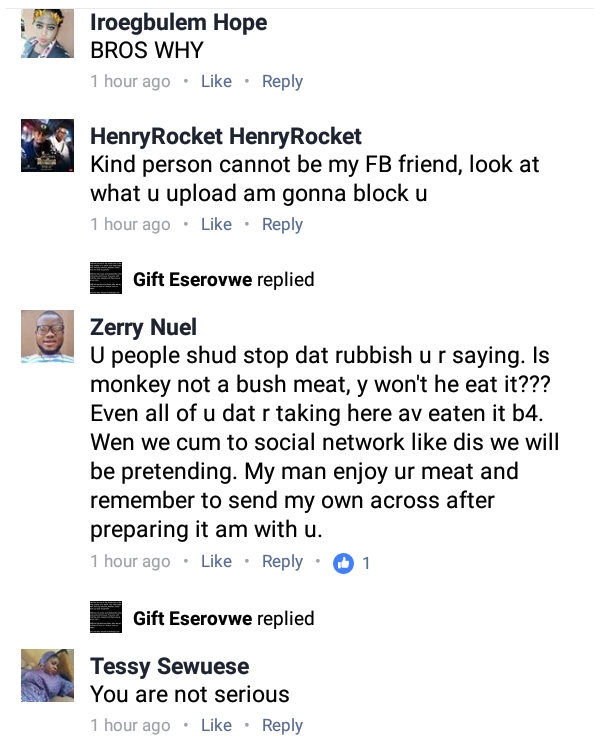600x740 pixels.
Task: Open Zerry Nuel's profile picture
Action: 47,336
